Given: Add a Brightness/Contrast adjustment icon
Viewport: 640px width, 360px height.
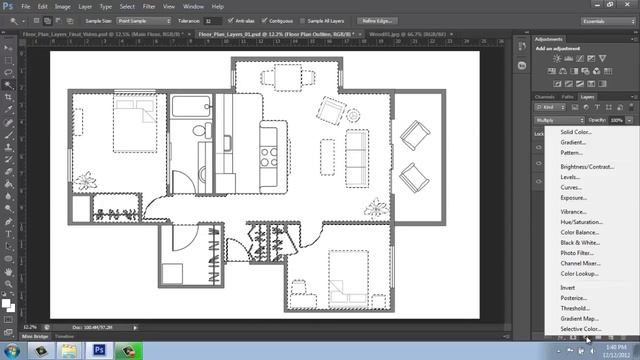Looking at the screenshot, I should pyautogui.click(x=557, y=59).
